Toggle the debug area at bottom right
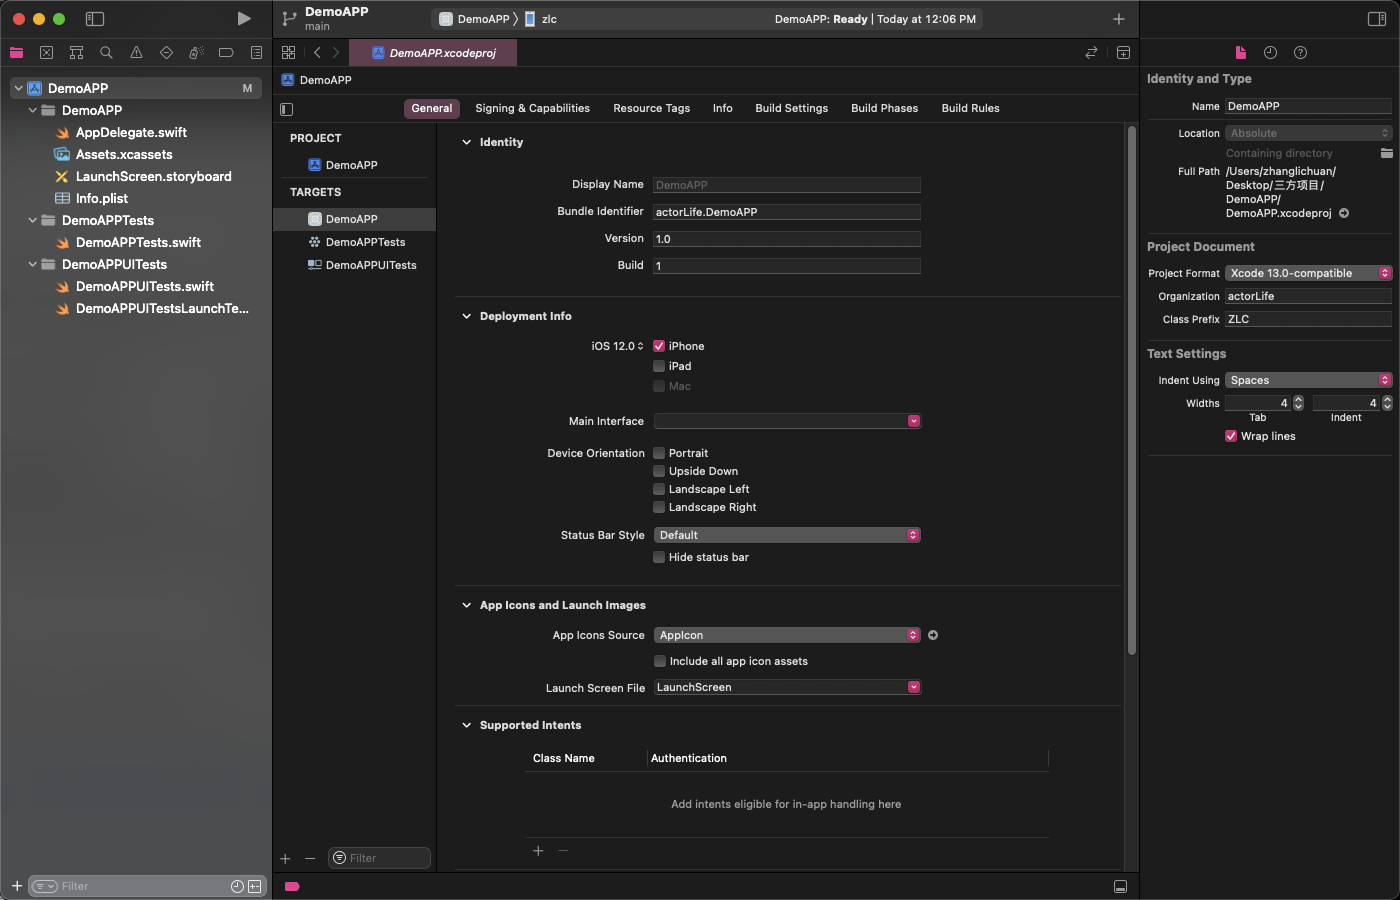 [x=1120, y=887]
